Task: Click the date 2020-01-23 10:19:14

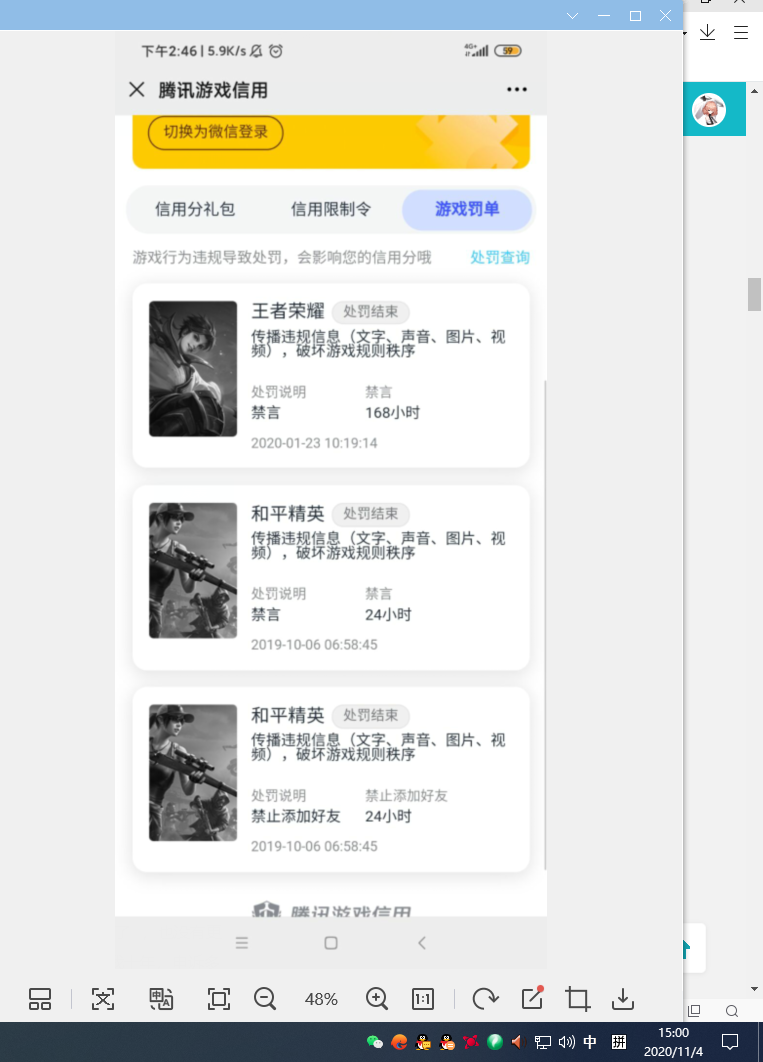Action: [x=314, y=443]
